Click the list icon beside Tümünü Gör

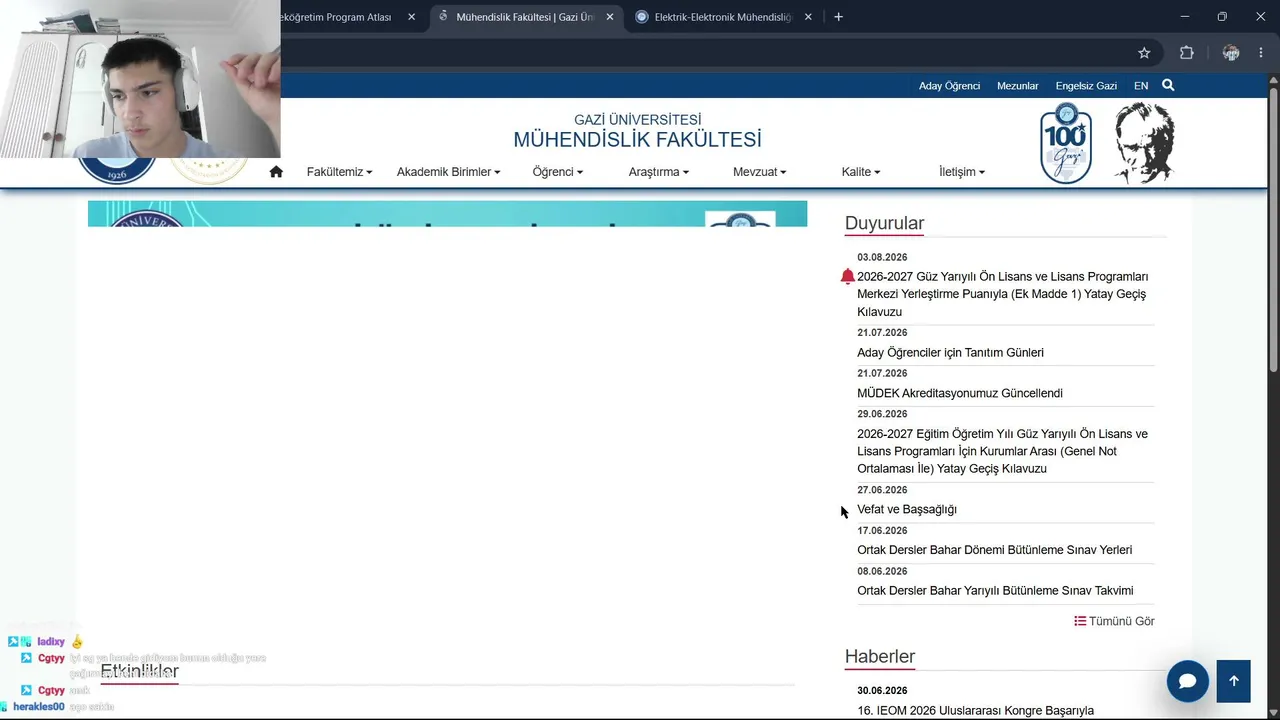[1080, 621]
